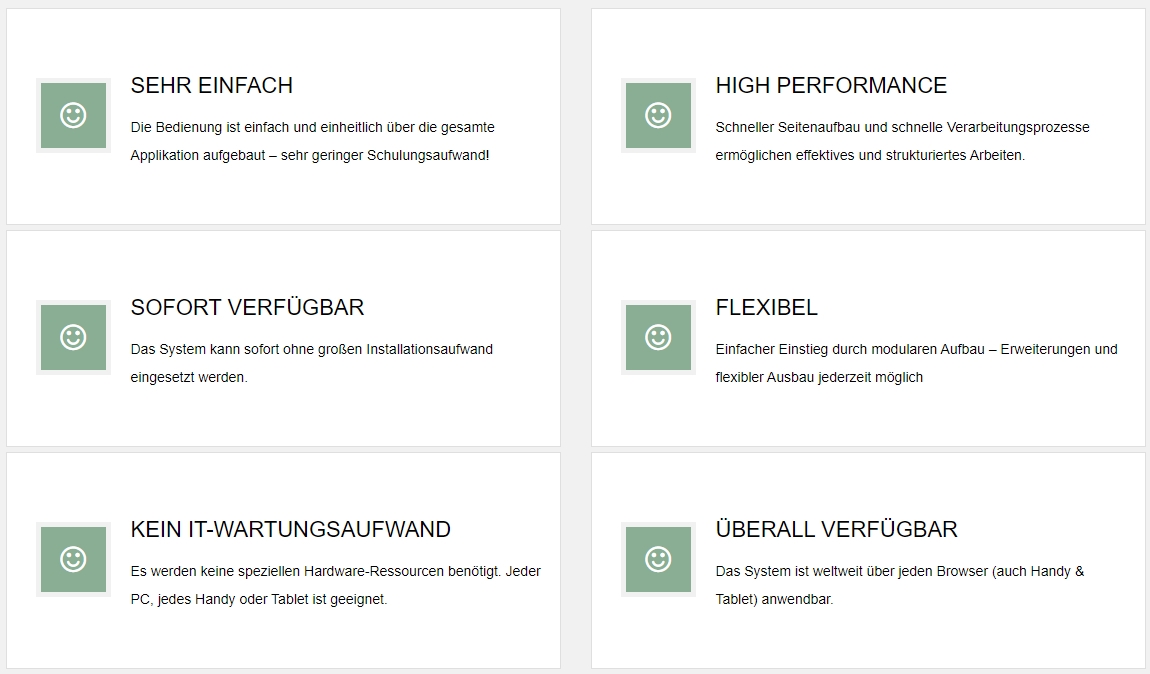
Task: Open the KEIN IT-WARTUNGSAUFWAND heading
Action: 290,530
